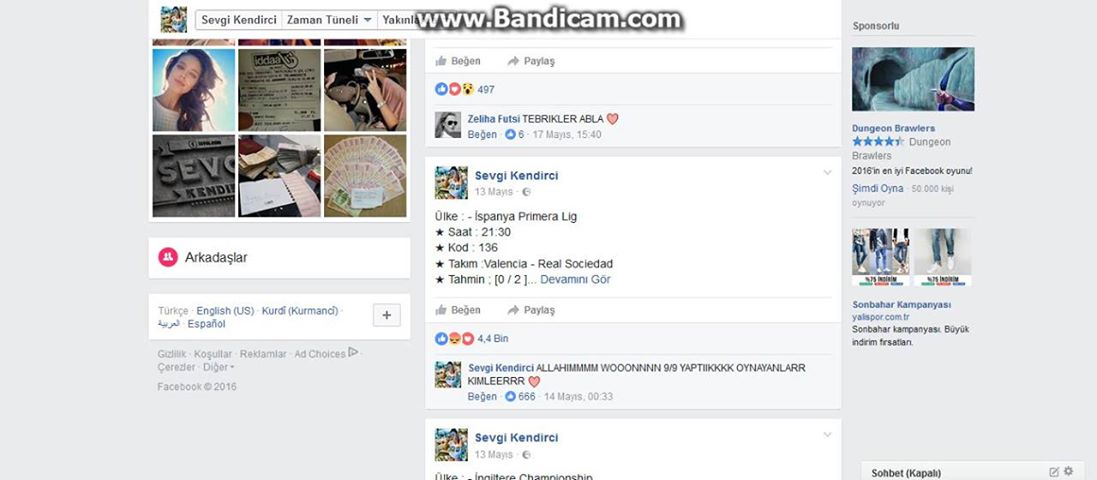Open reaction icons showing 4,4 Bin
Viewport: 1097px width, 480px height.
pyautogui.click(x=455, y=339)
